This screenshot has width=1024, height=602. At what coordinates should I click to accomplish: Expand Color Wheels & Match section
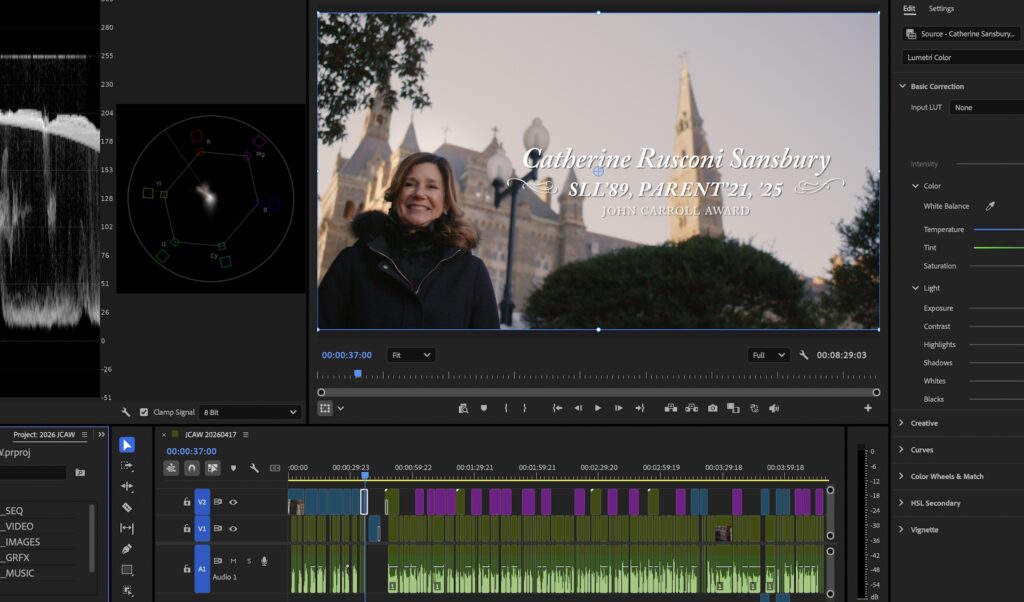tap(902, 476)
